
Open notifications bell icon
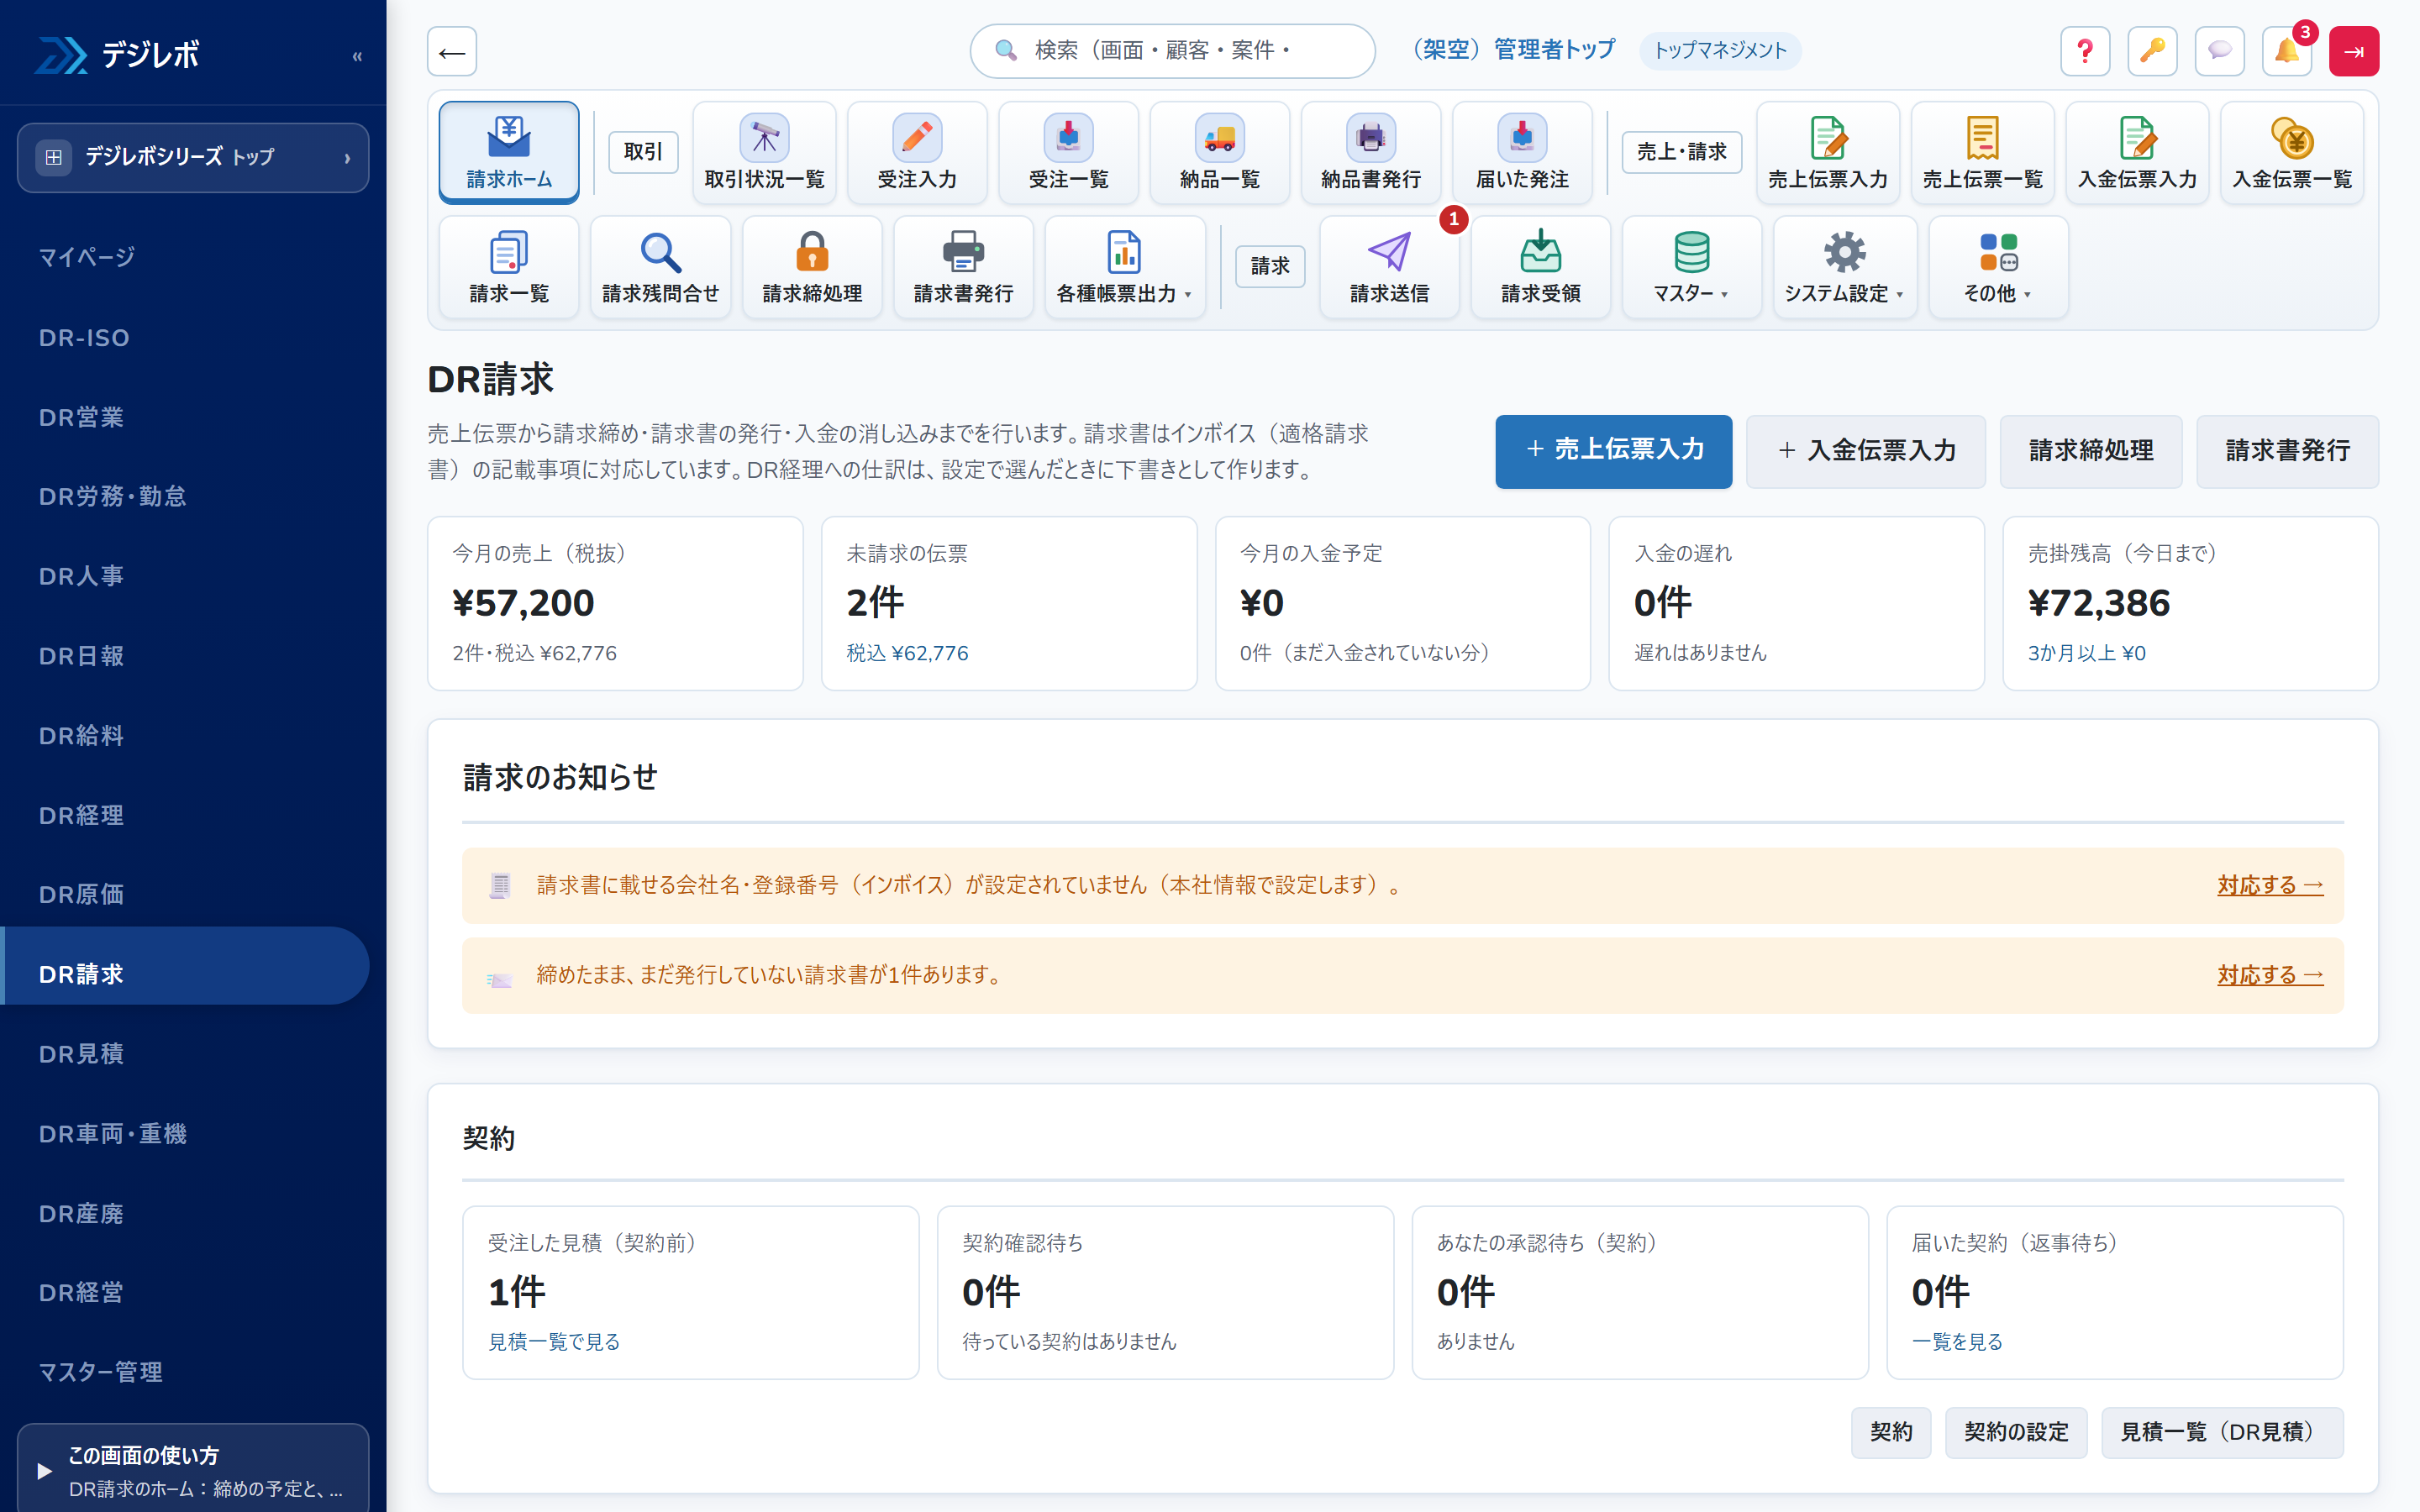click(x=2287, y=51)
